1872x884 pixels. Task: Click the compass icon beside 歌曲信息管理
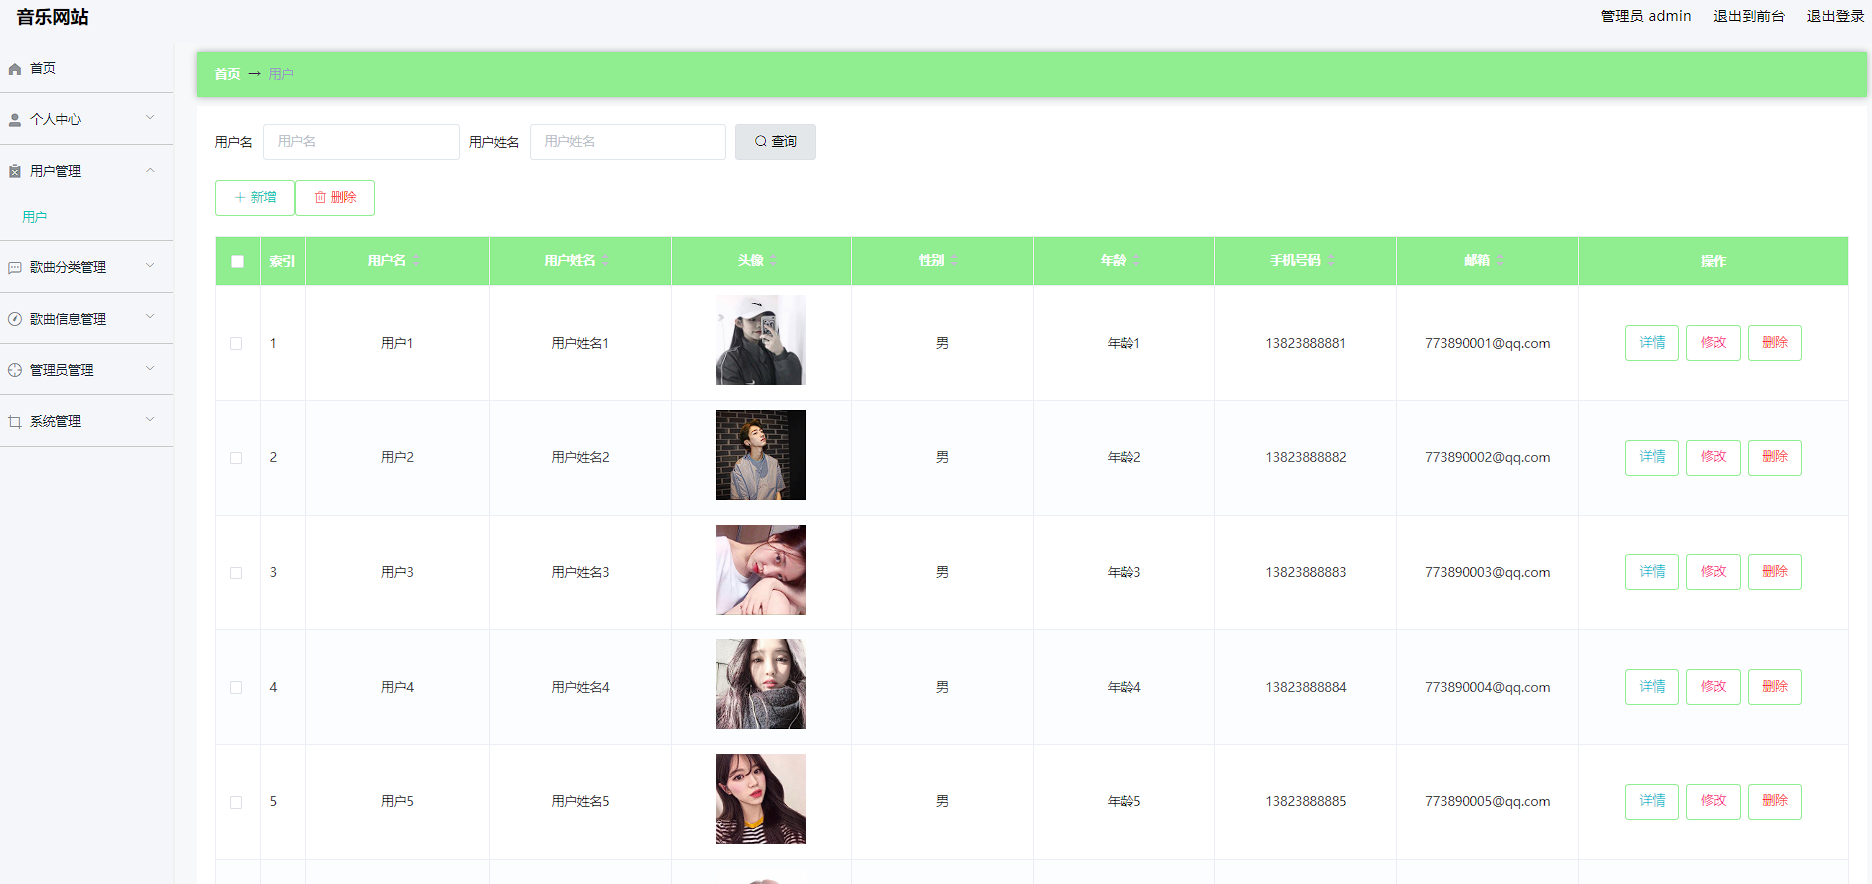(15, 319)
